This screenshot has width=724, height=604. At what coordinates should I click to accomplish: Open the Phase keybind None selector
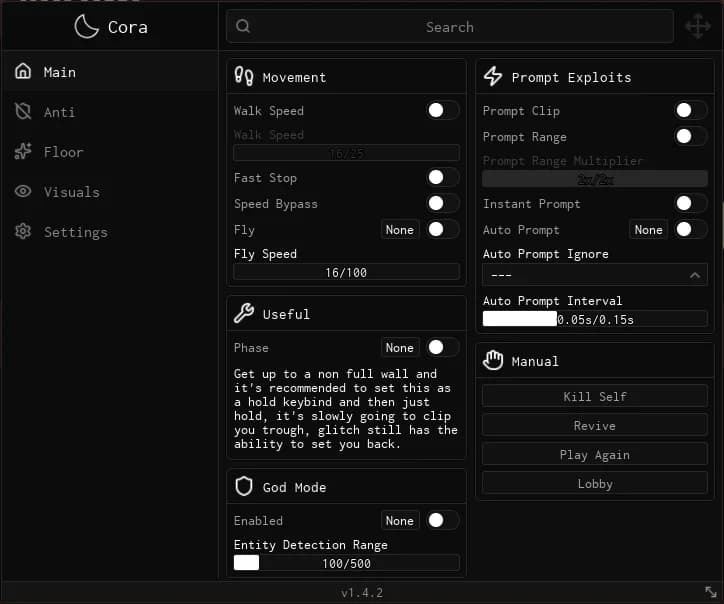(400, 347)
